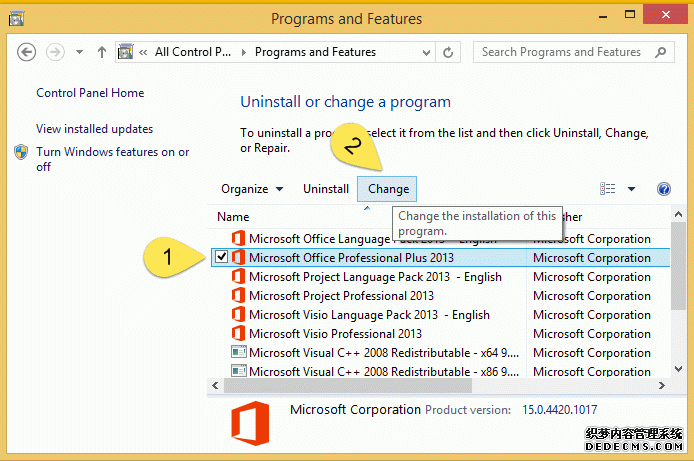Click icon of Project Language Pack 2013
Viewport: 694px width, 461px height.
pos(238,276)
